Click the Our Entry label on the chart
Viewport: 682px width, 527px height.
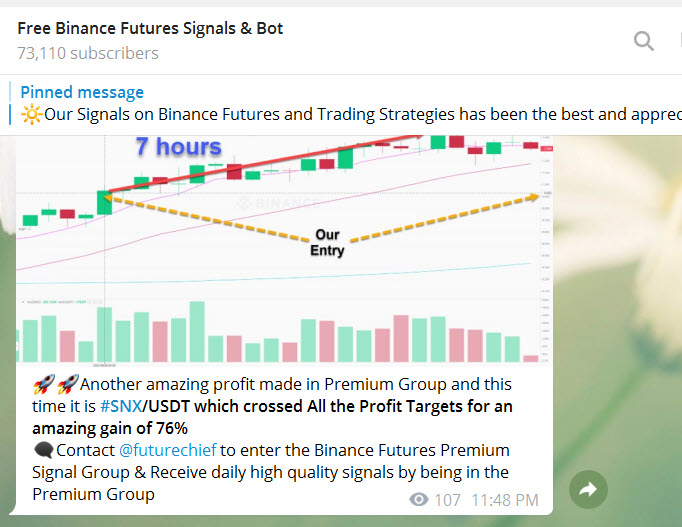327,243
